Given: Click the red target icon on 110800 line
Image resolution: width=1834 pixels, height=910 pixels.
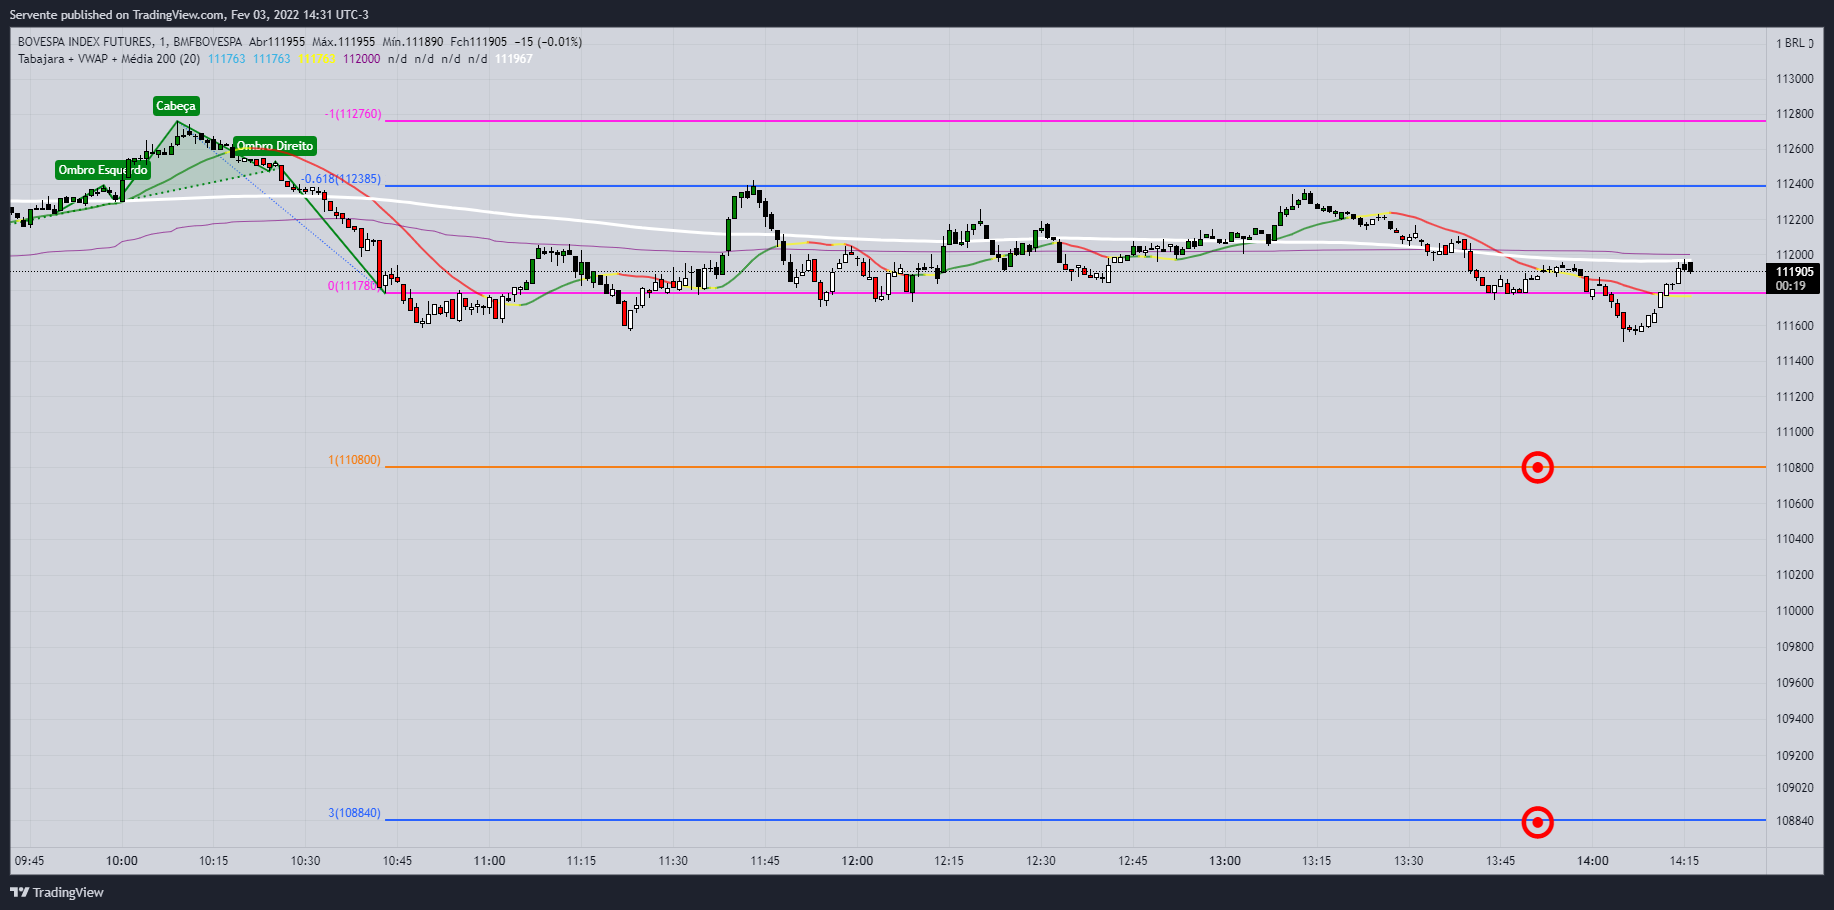Looking at the screenshot, I should [x=1538, y=467].
